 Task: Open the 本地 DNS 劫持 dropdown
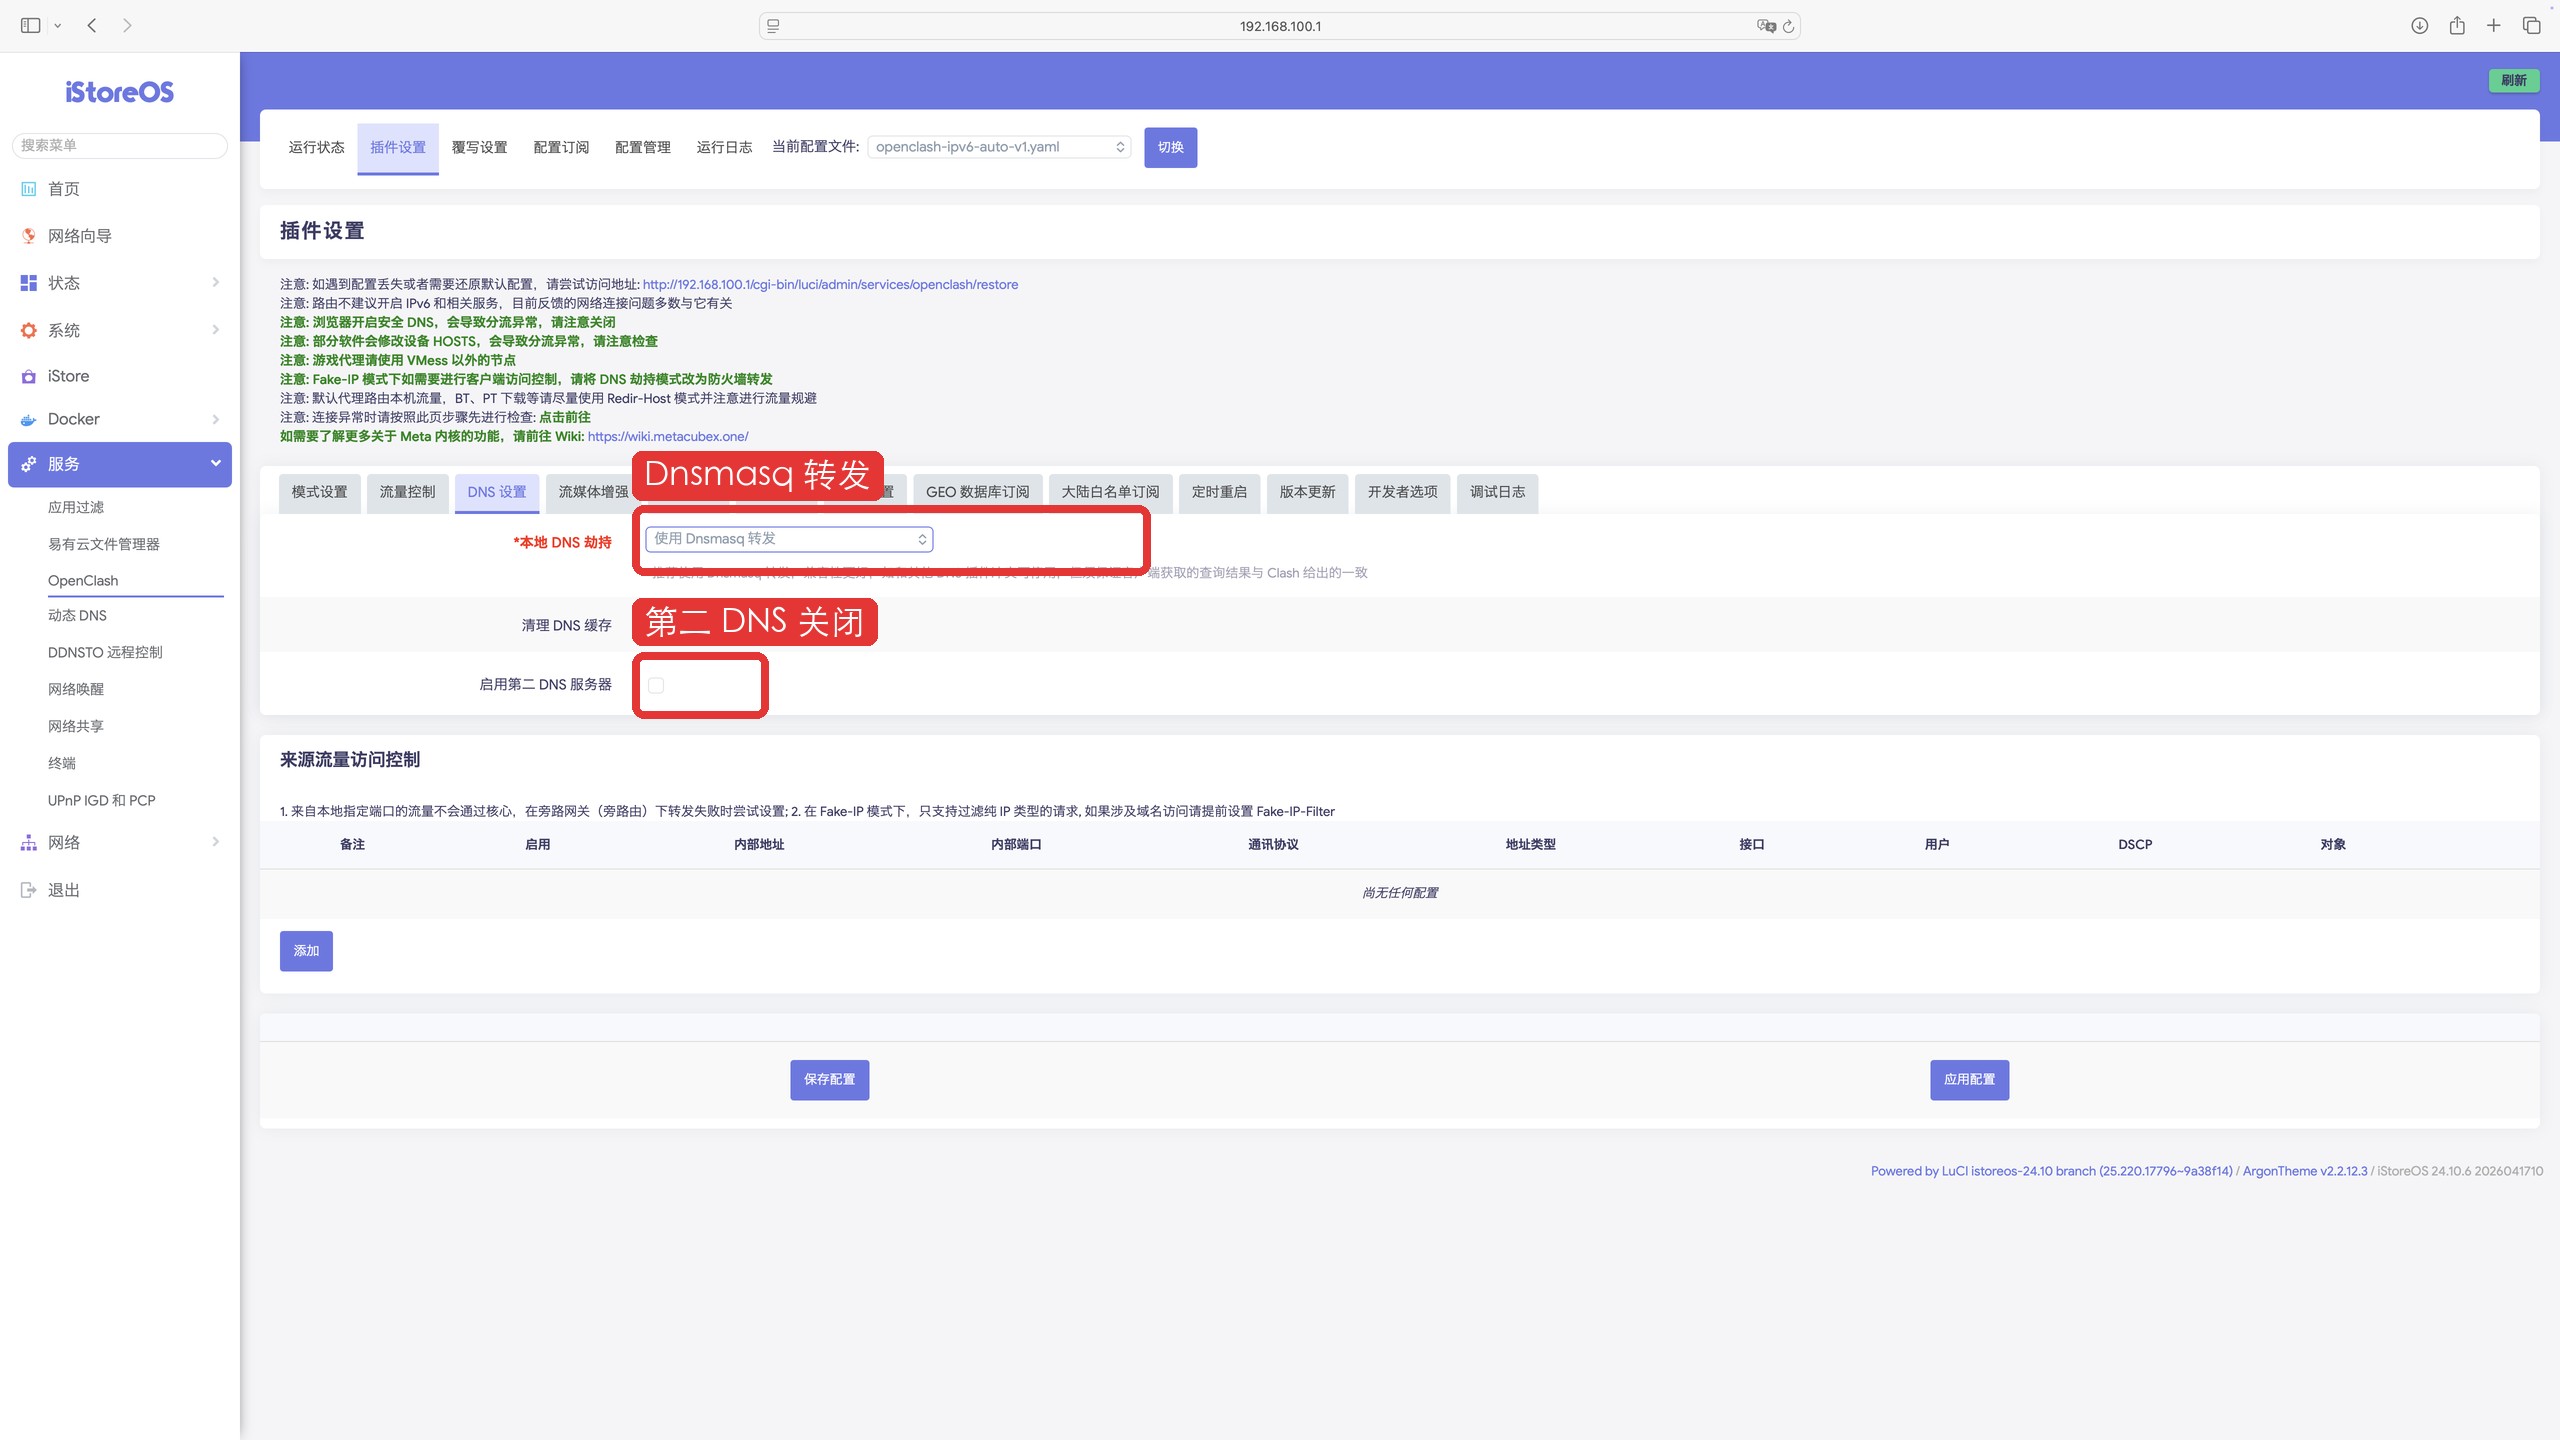(x=789, y=539)
